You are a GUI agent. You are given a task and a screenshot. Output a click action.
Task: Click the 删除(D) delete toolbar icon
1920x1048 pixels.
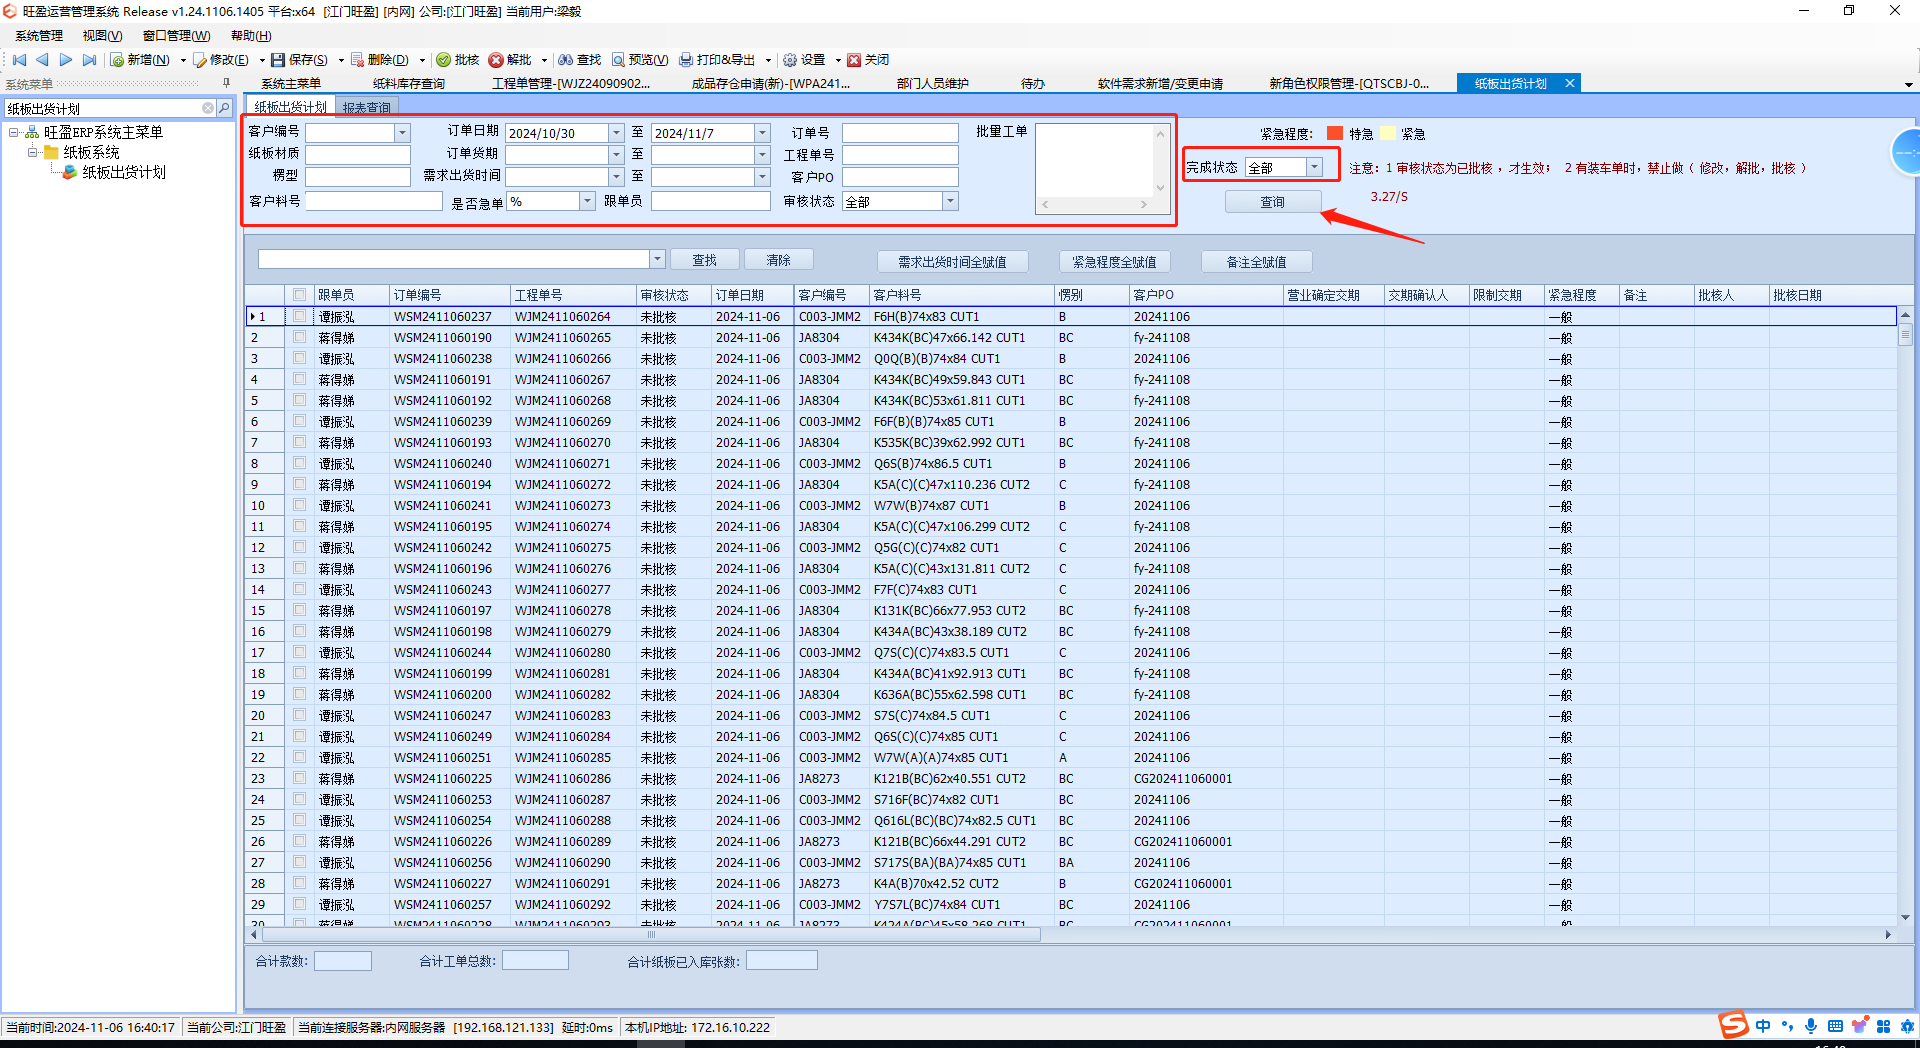click(358, 60)
